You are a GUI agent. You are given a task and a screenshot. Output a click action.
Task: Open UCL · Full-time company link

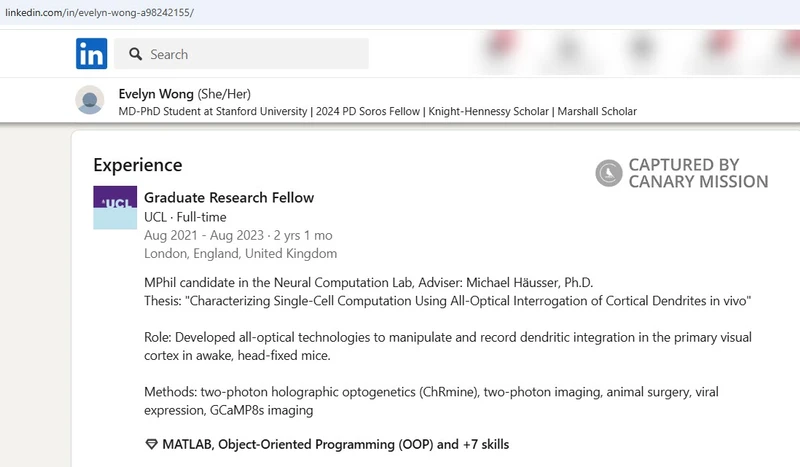coord(185,217)
